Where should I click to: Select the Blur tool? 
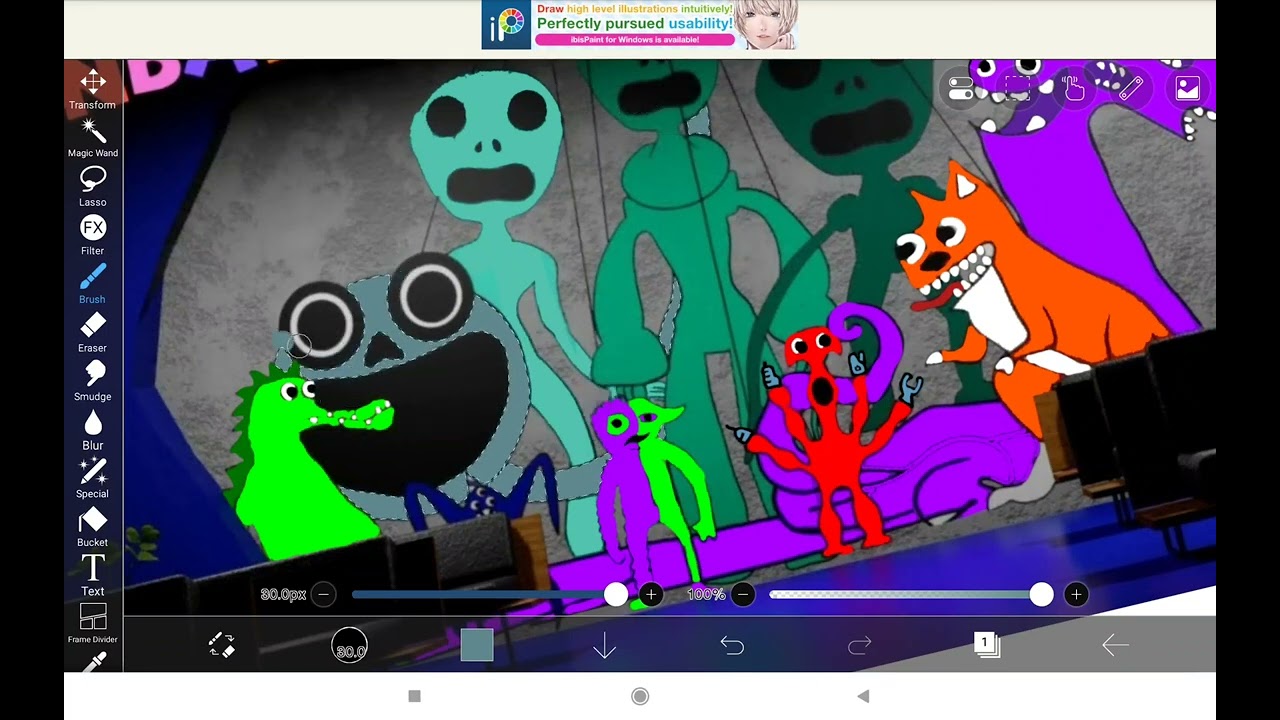point(92,430)
